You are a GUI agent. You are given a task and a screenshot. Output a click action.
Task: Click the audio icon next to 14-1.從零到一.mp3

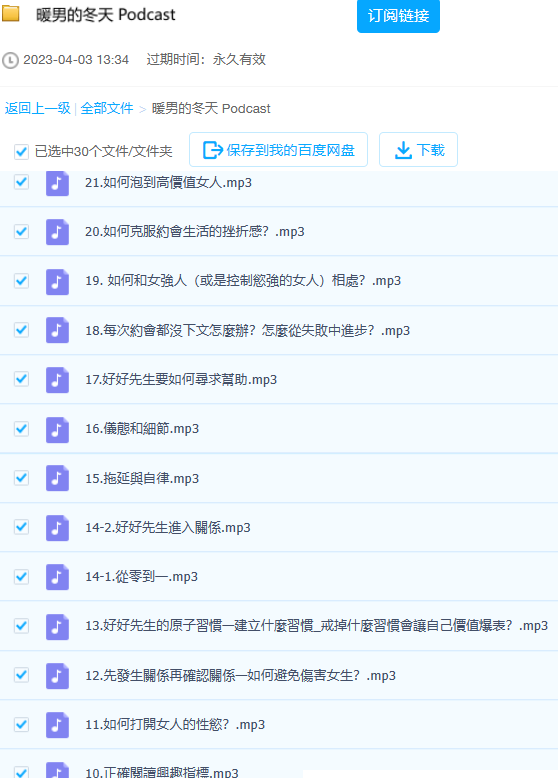[57, 577]
